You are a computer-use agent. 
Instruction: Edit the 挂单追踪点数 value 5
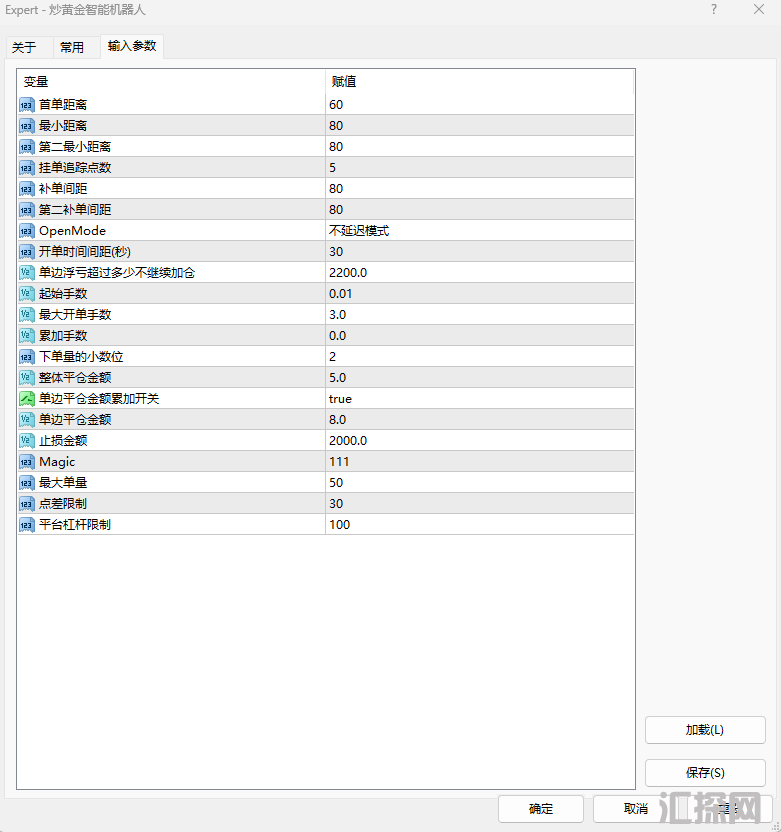(480, 168)
